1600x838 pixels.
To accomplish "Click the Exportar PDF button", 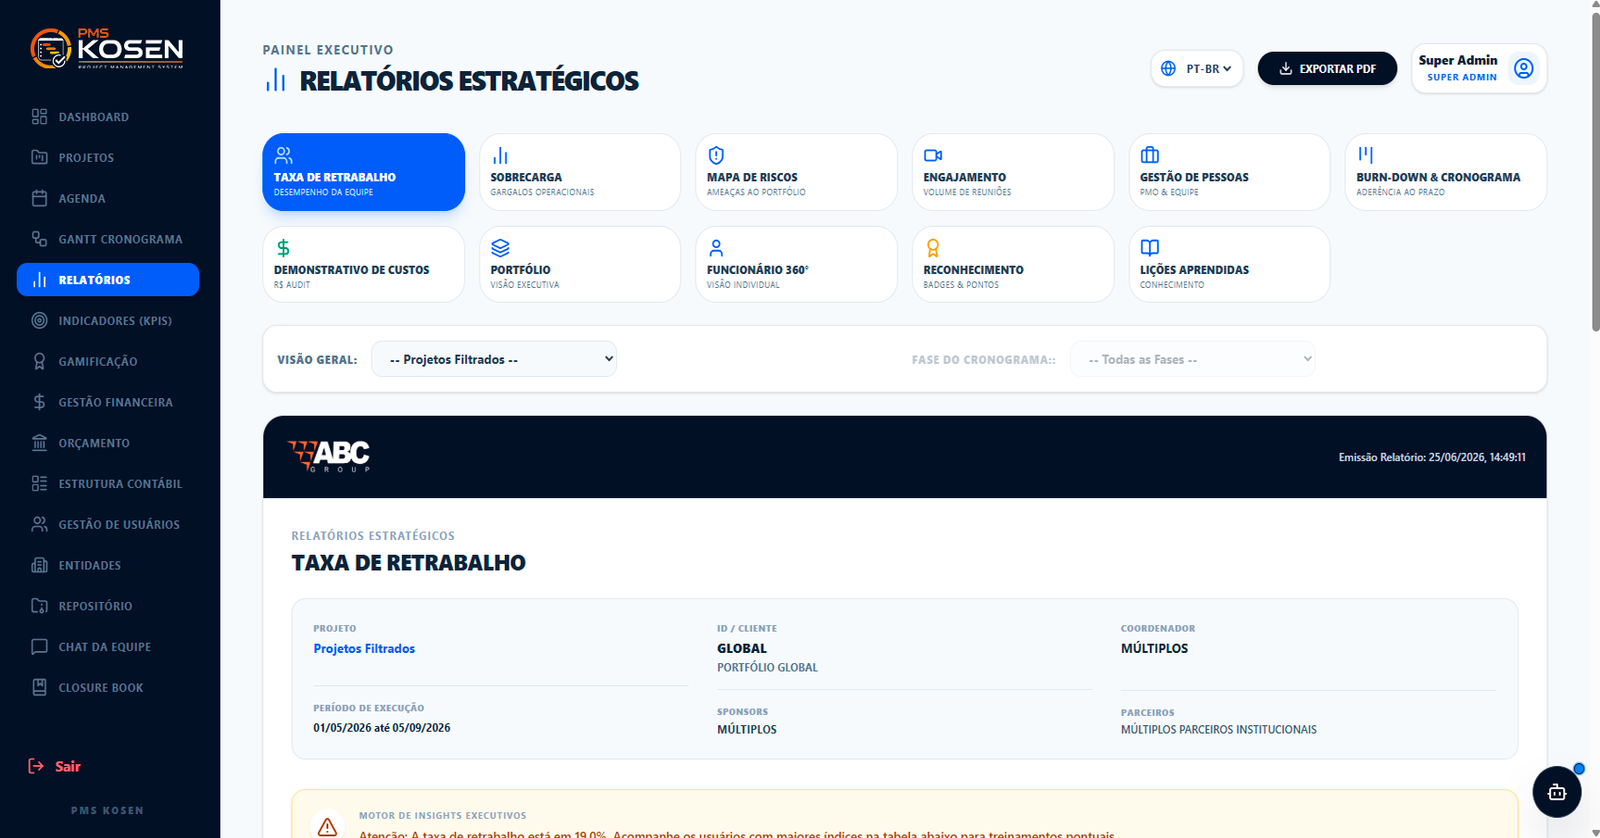I will [1327, 69].
